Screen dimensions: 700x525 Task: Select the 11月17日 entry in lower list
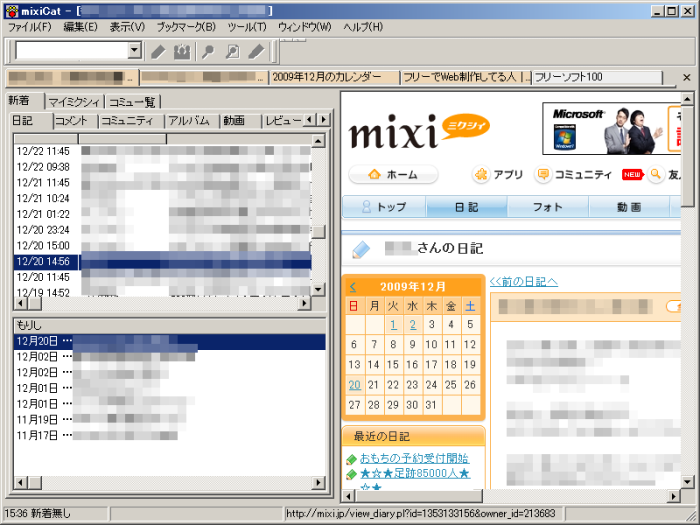coord(170,435)
